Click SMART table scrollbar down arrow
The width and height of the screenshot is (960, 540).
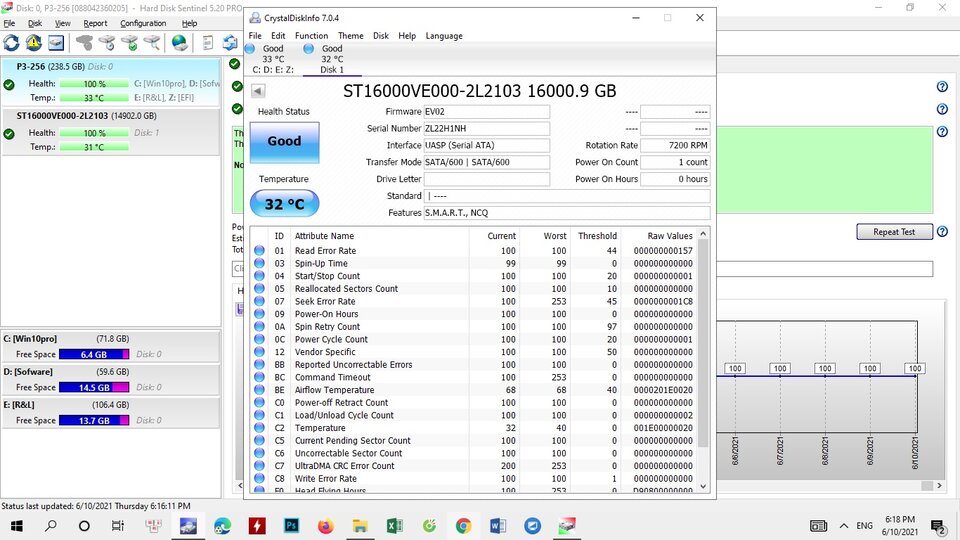[x=703, y=486]
